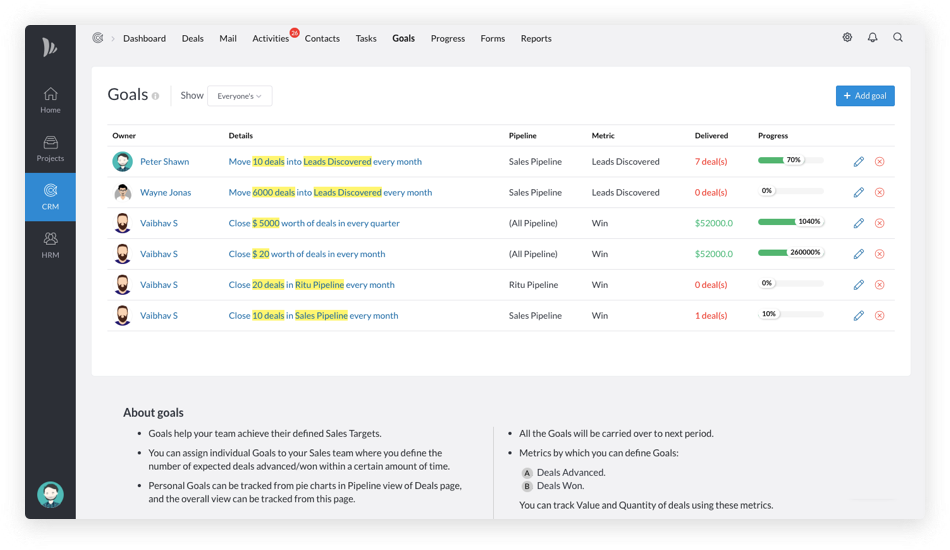
Task: Edit Peter Shawn's goal
Action: click(859, 162)
